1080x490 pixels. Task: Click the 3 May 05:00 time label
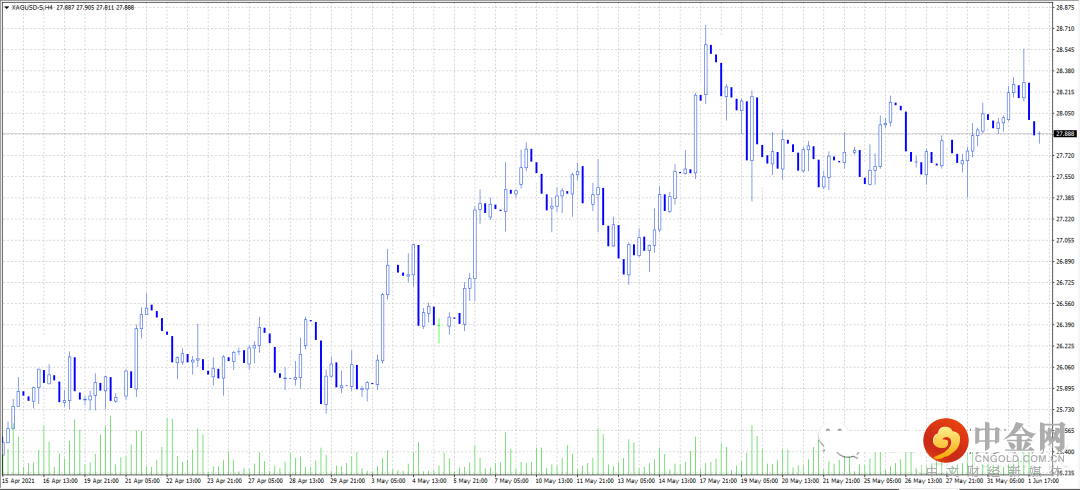pyautogui.click(x=388, y=480)
